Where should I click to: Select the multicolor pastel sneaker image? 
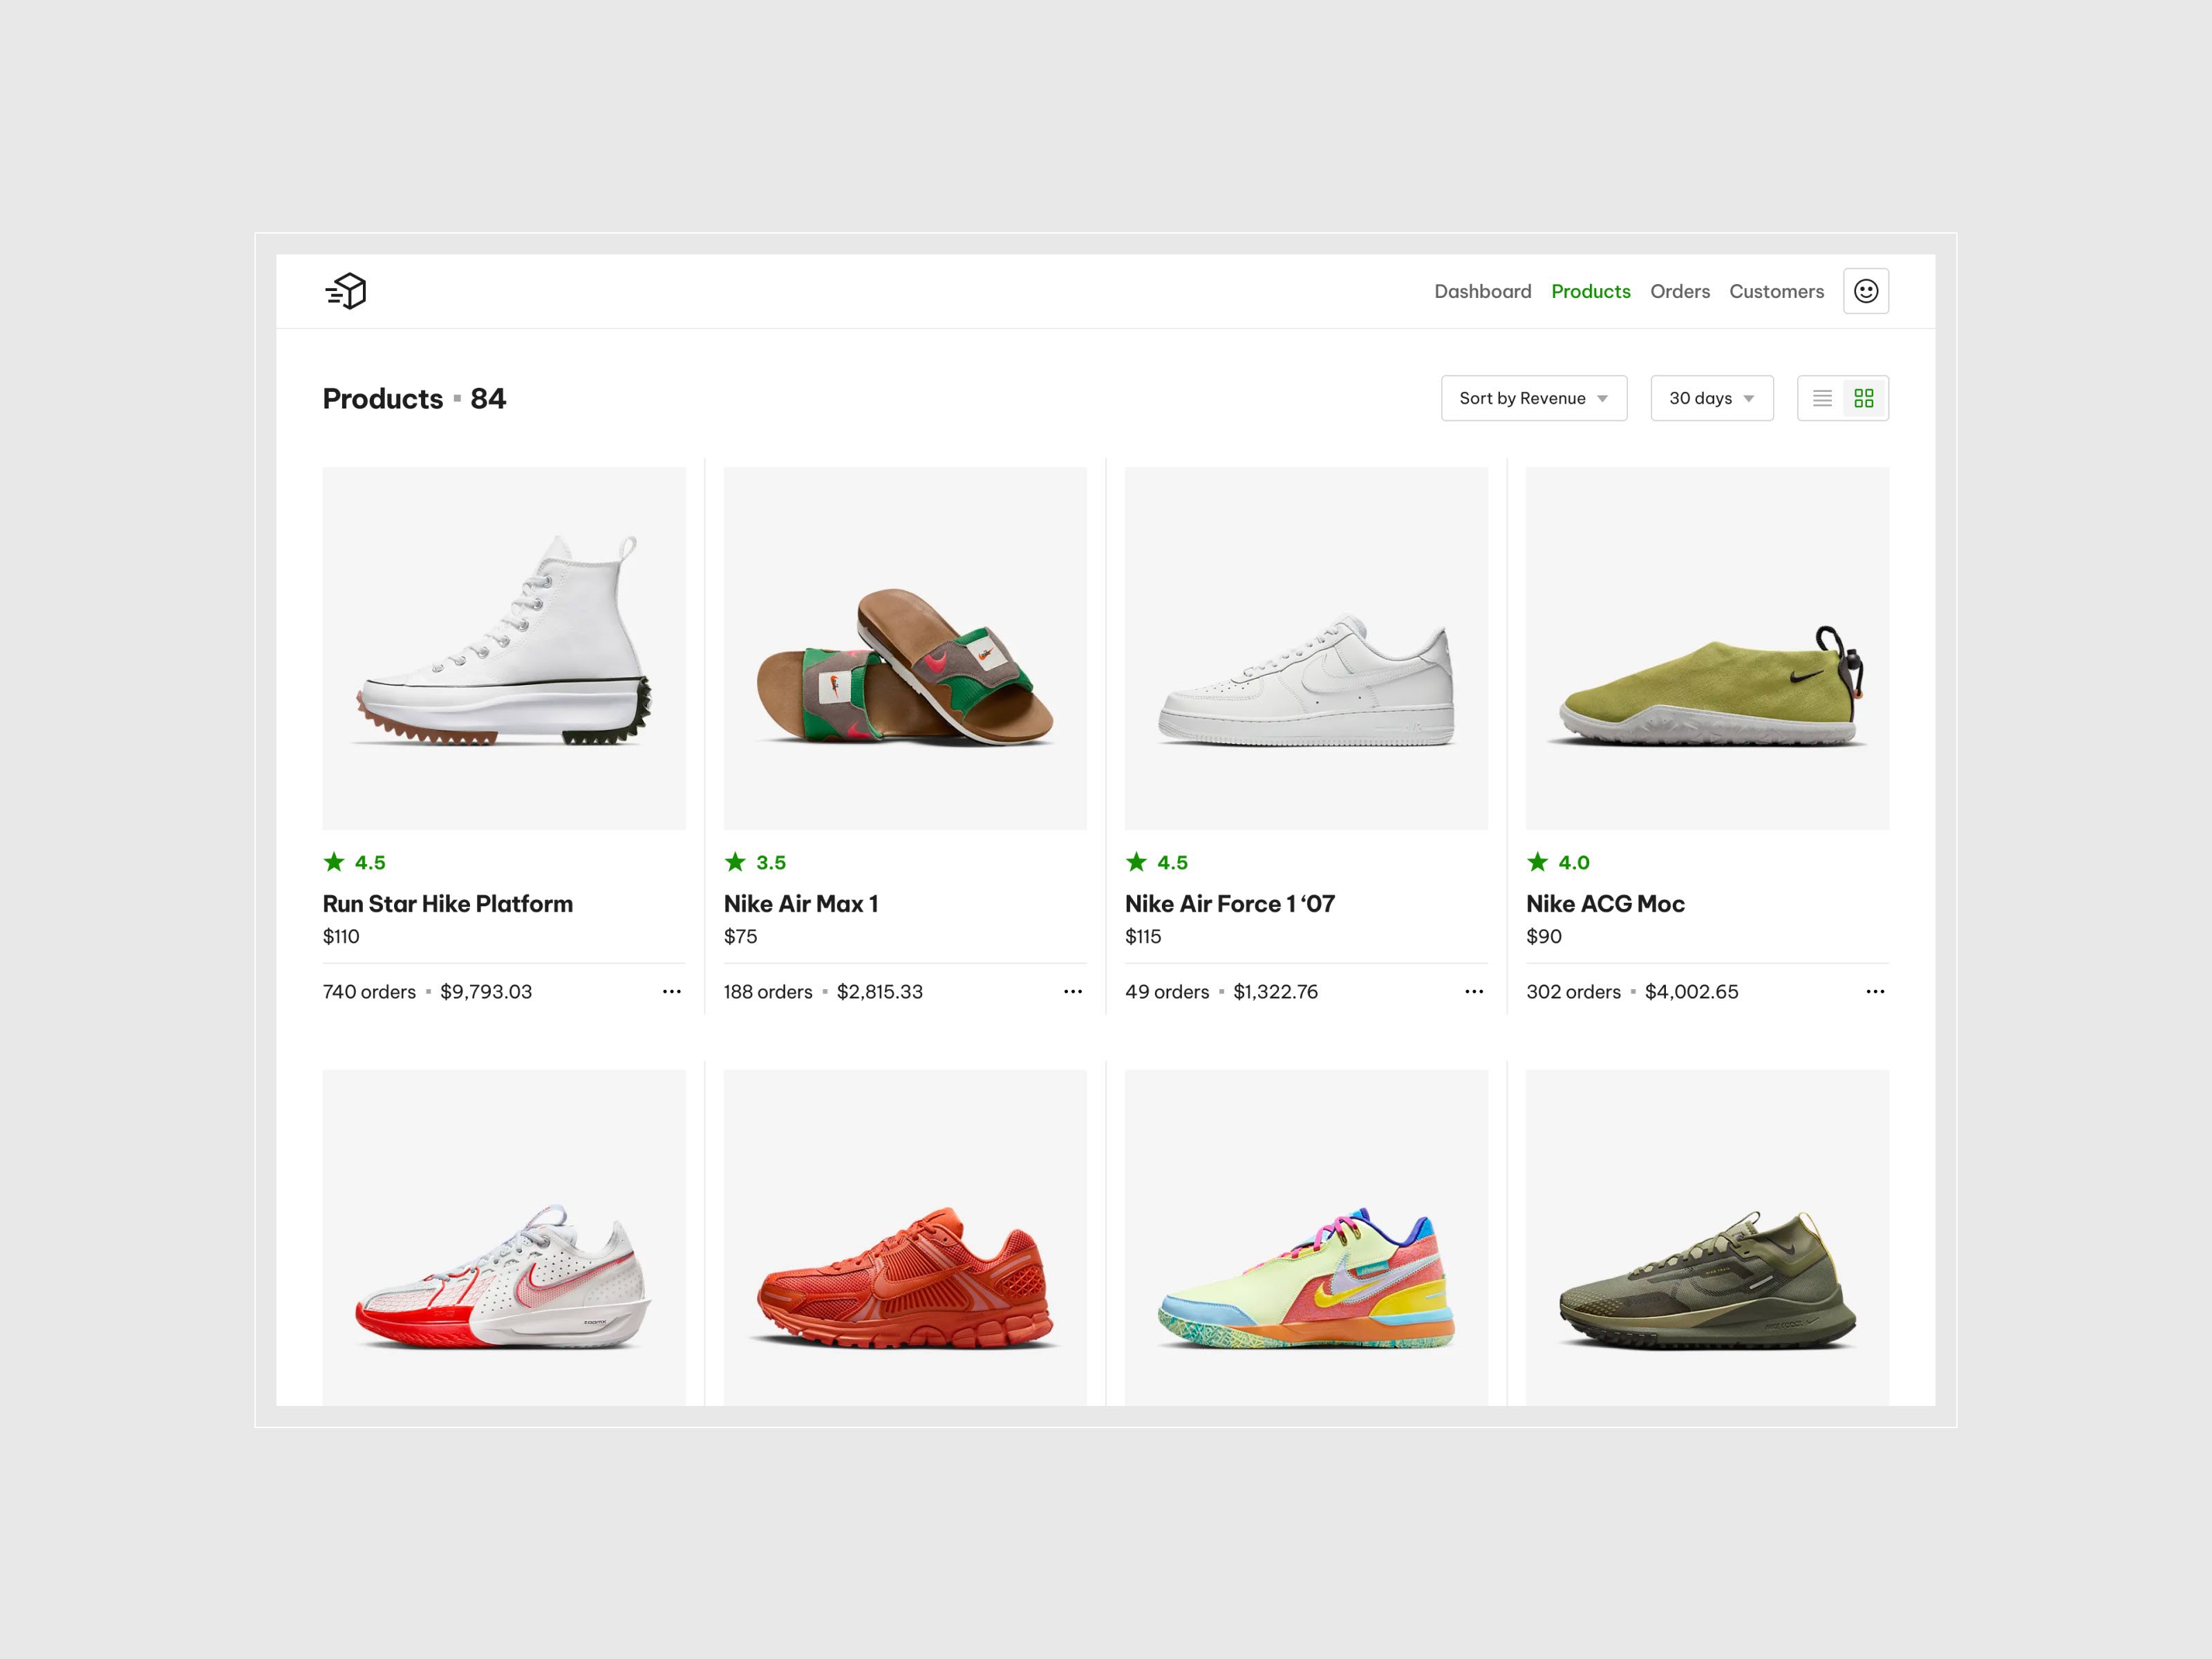1306,1238
